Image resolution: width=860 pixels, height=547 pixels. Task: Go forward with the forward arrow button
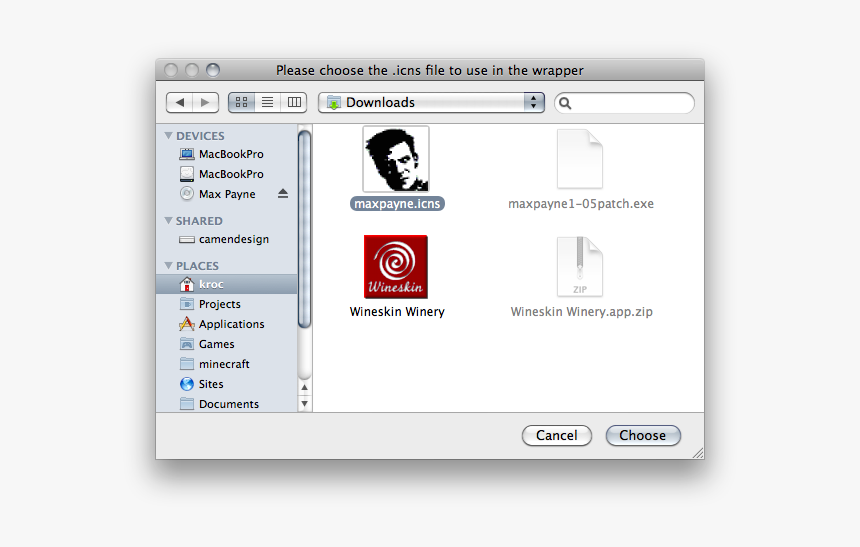click(x=206, y=103)
